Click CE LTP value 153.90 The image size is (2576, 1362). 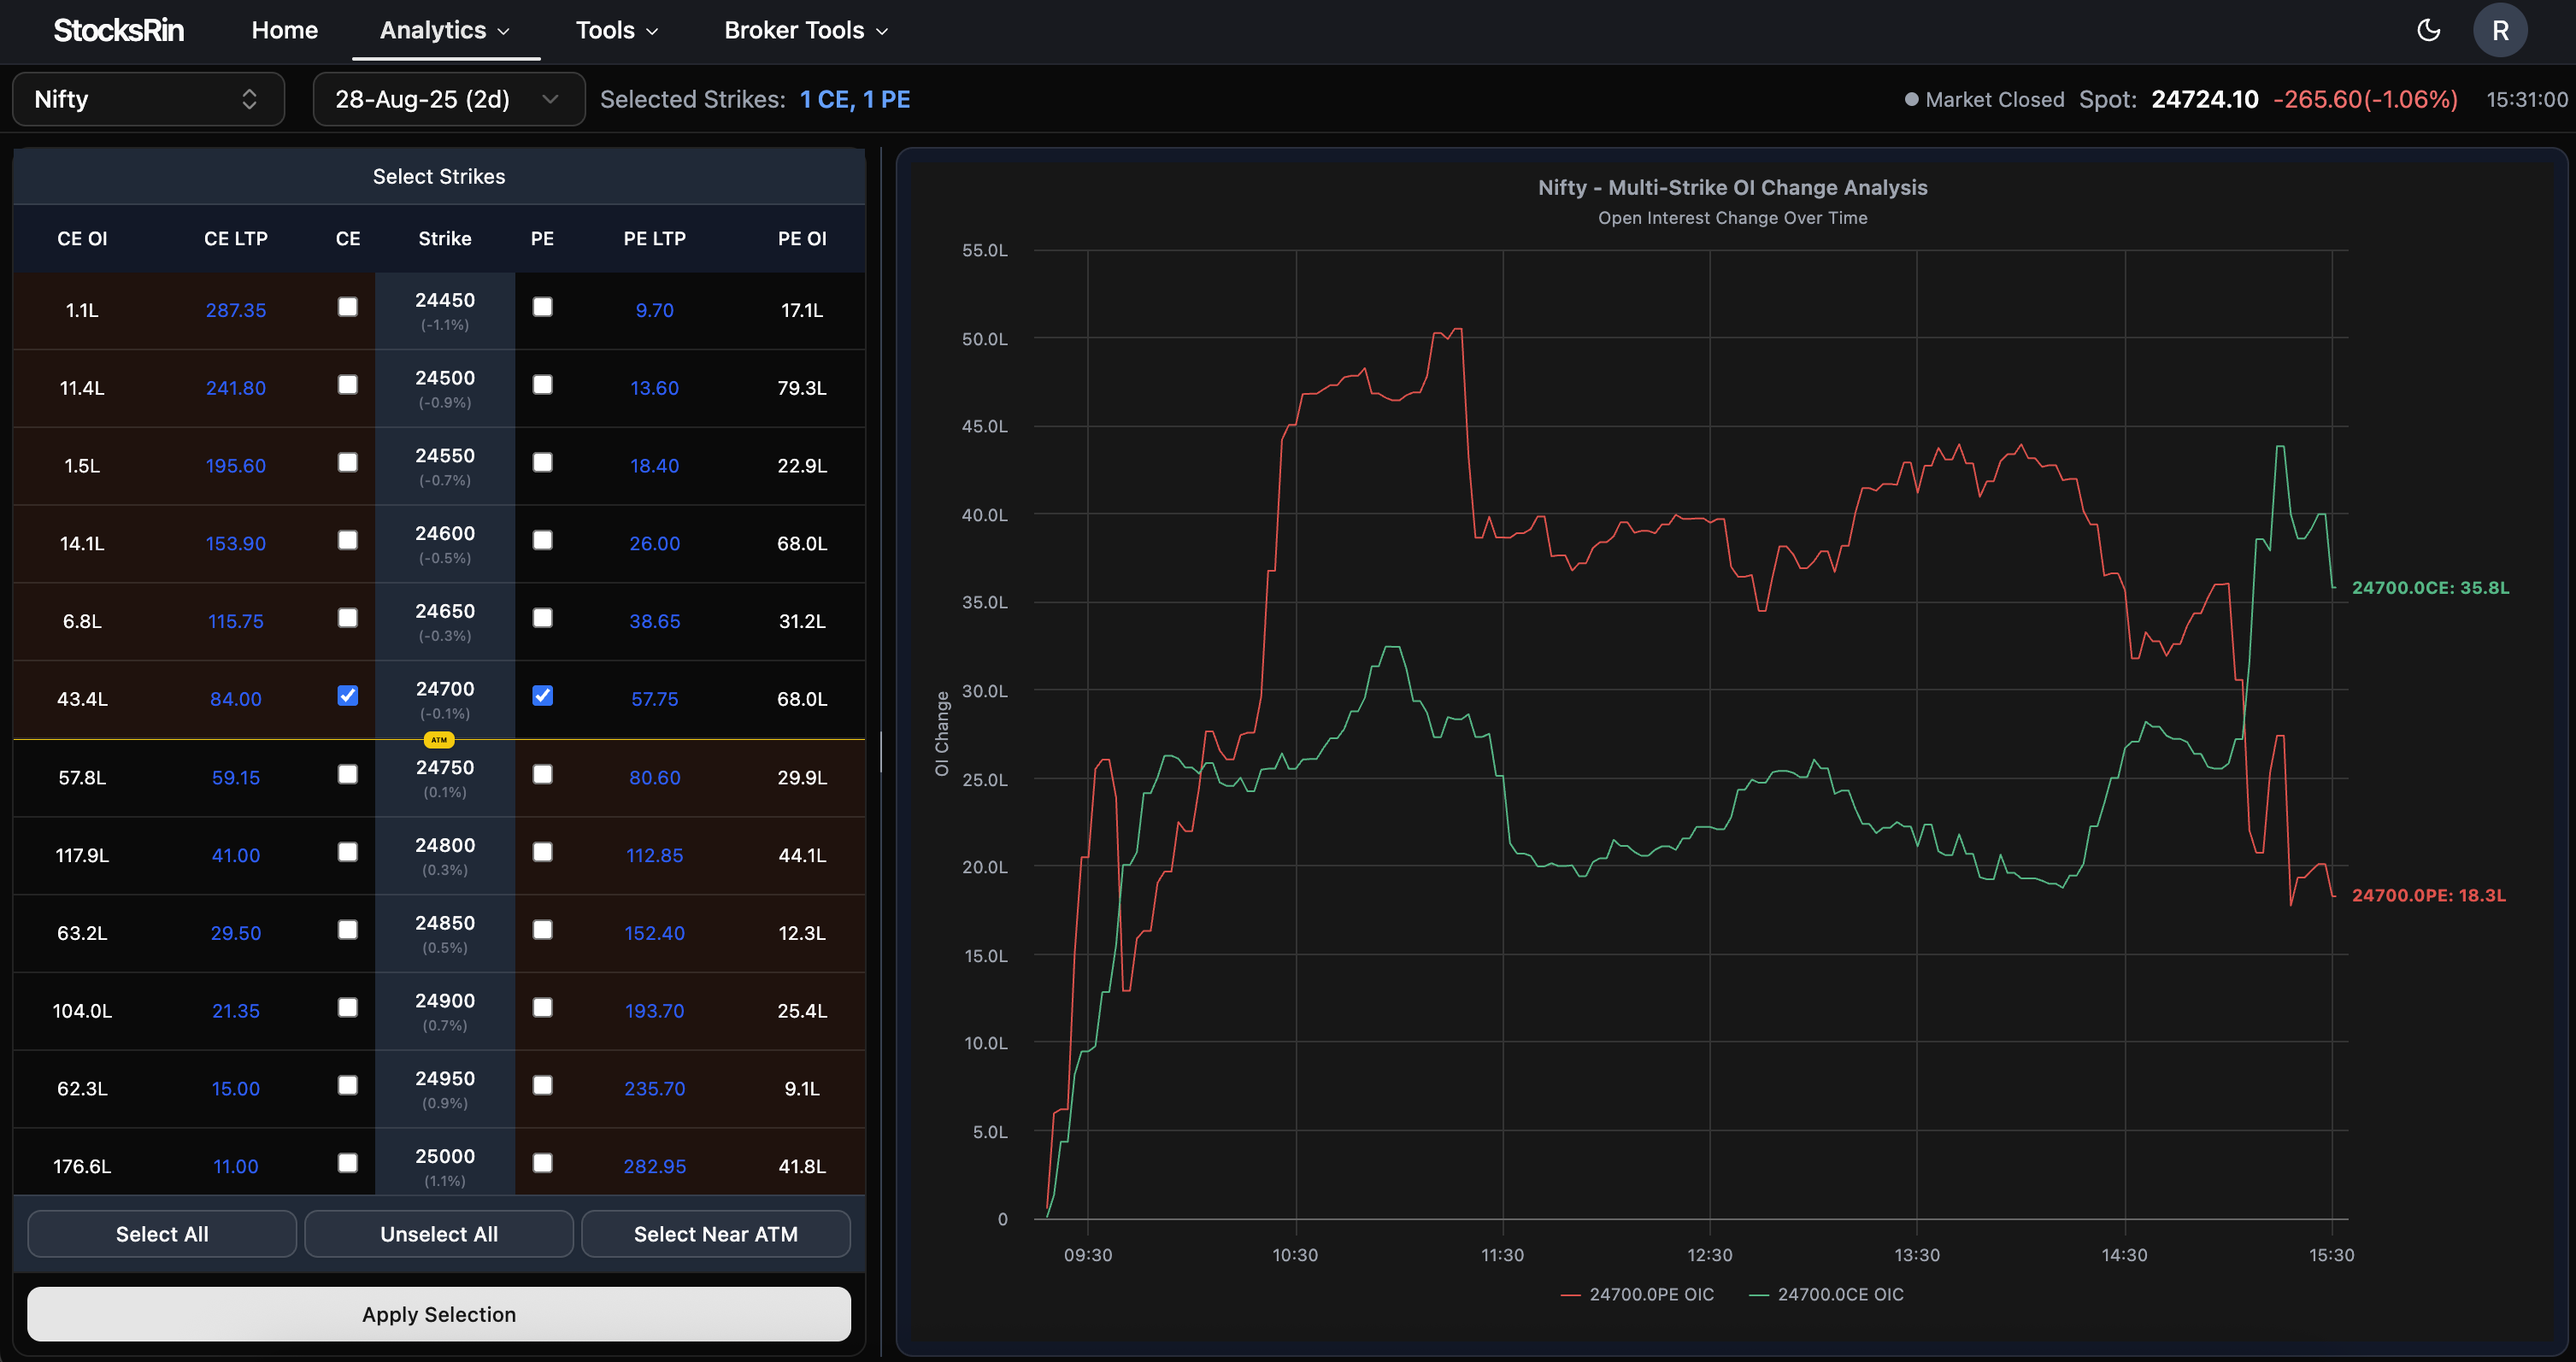click(x=236, y=543)
